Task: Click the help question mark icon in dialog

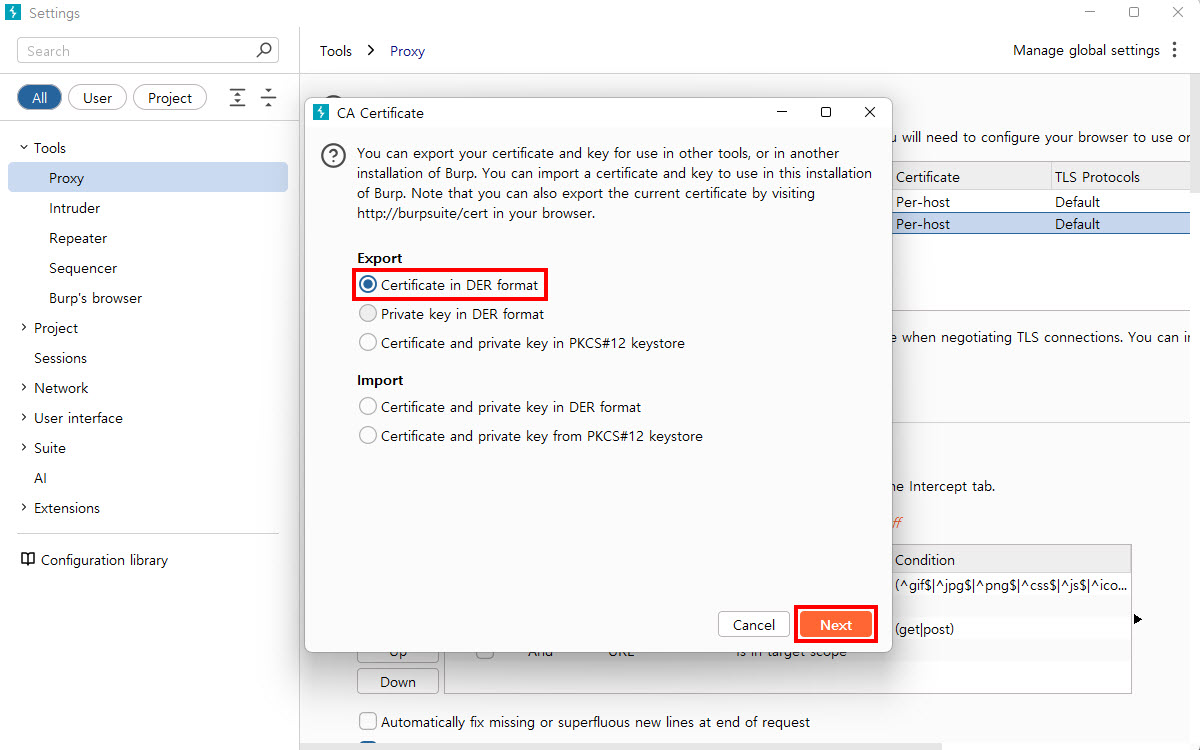Action: click(x=332, y=156)
